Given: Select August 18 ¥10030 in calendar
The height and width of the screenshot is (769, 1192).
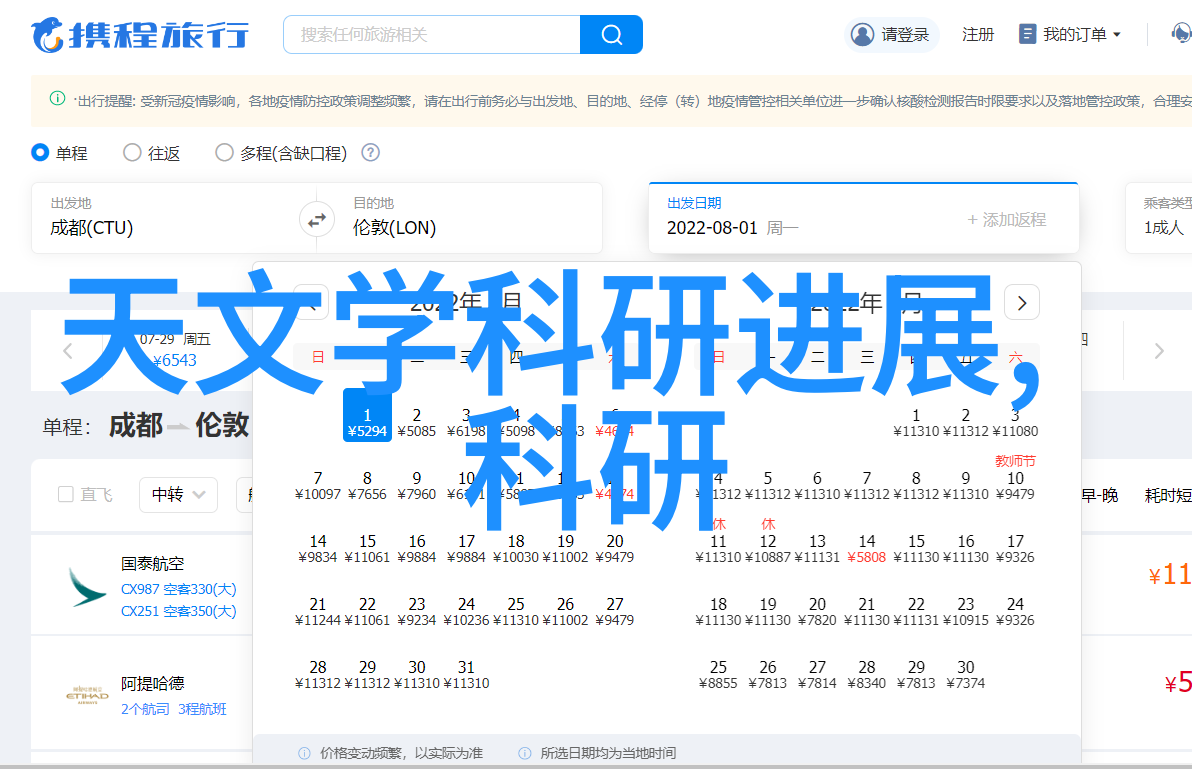Looking at the screenshot, I should tap(516, 549).
